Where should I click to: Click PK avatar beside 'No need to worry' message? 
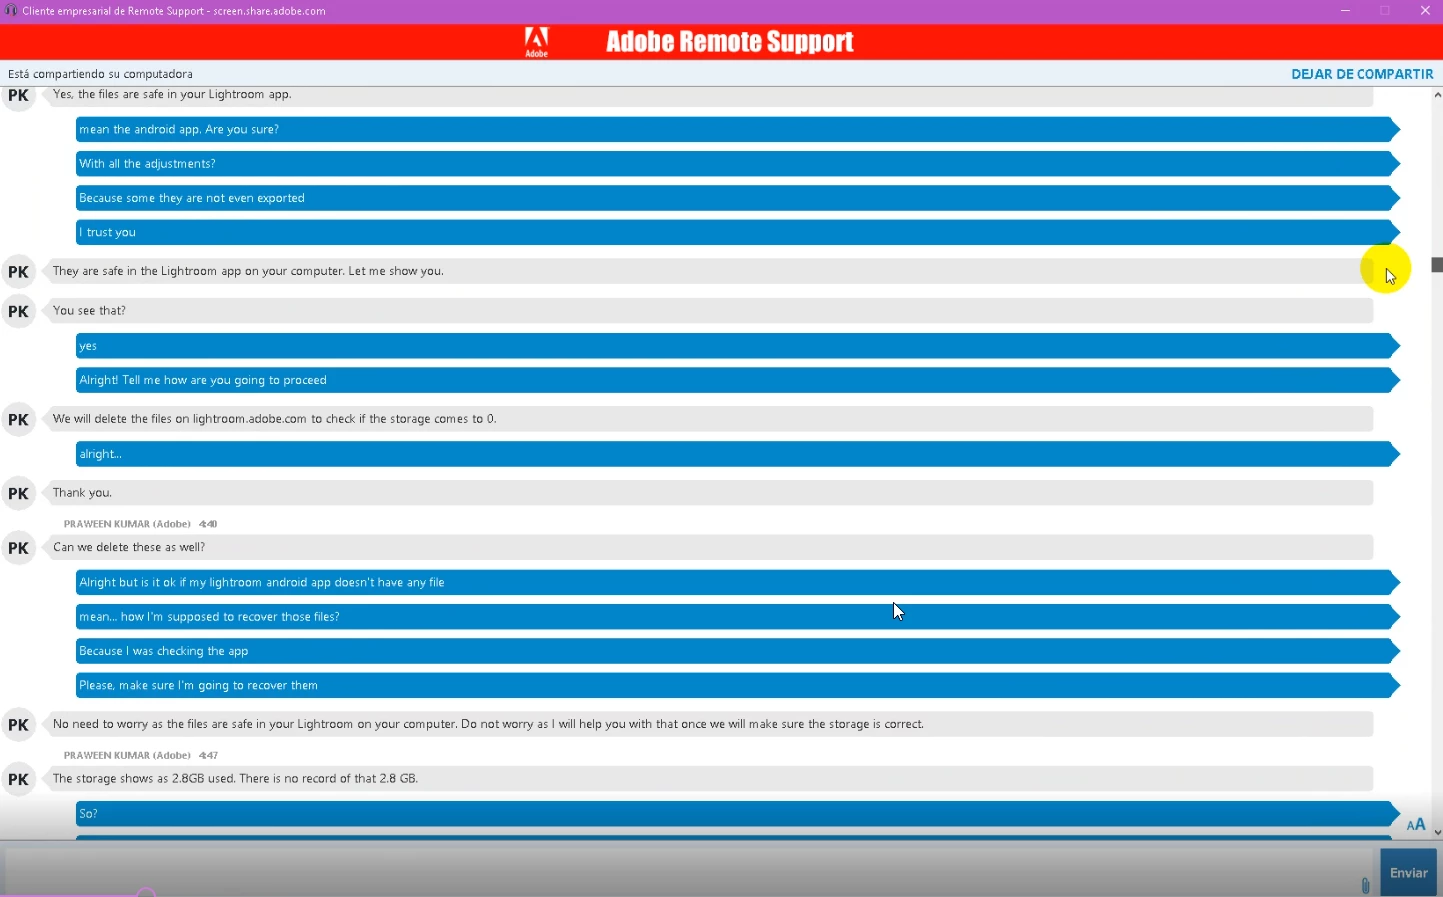(19, 725)
